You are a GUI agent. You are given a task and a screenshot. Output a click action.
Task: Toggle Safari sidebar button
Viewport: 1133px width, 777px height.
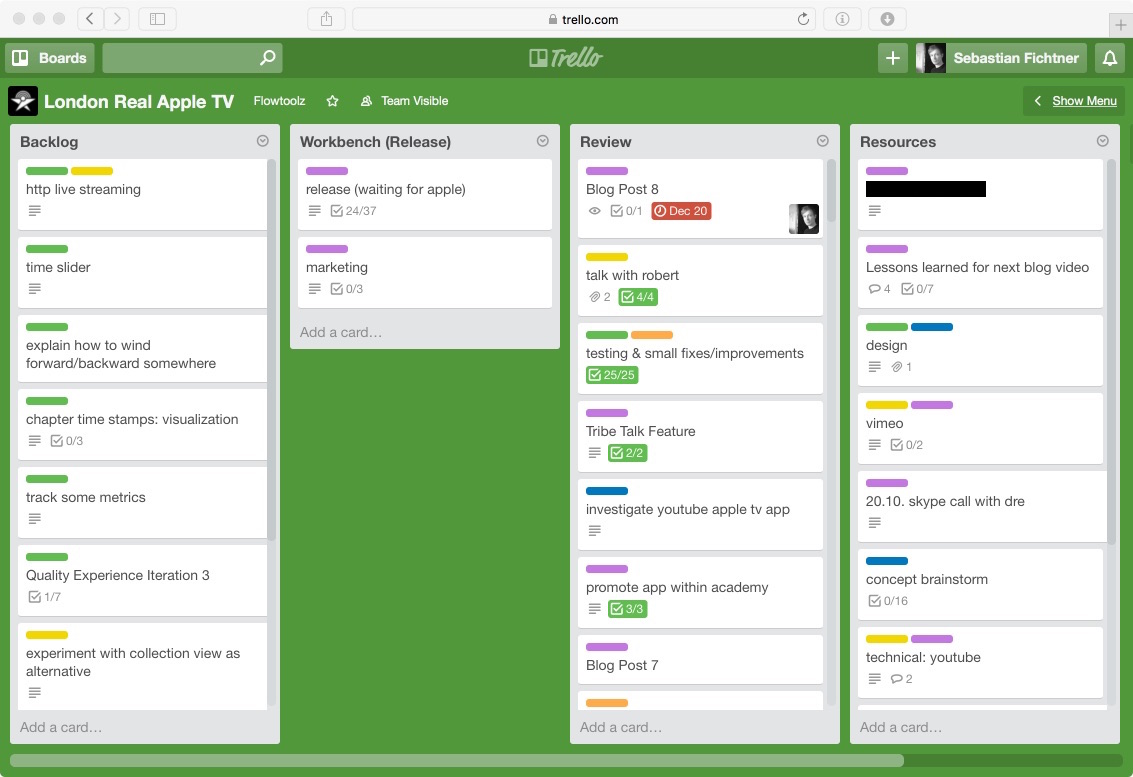coord(158,19)
